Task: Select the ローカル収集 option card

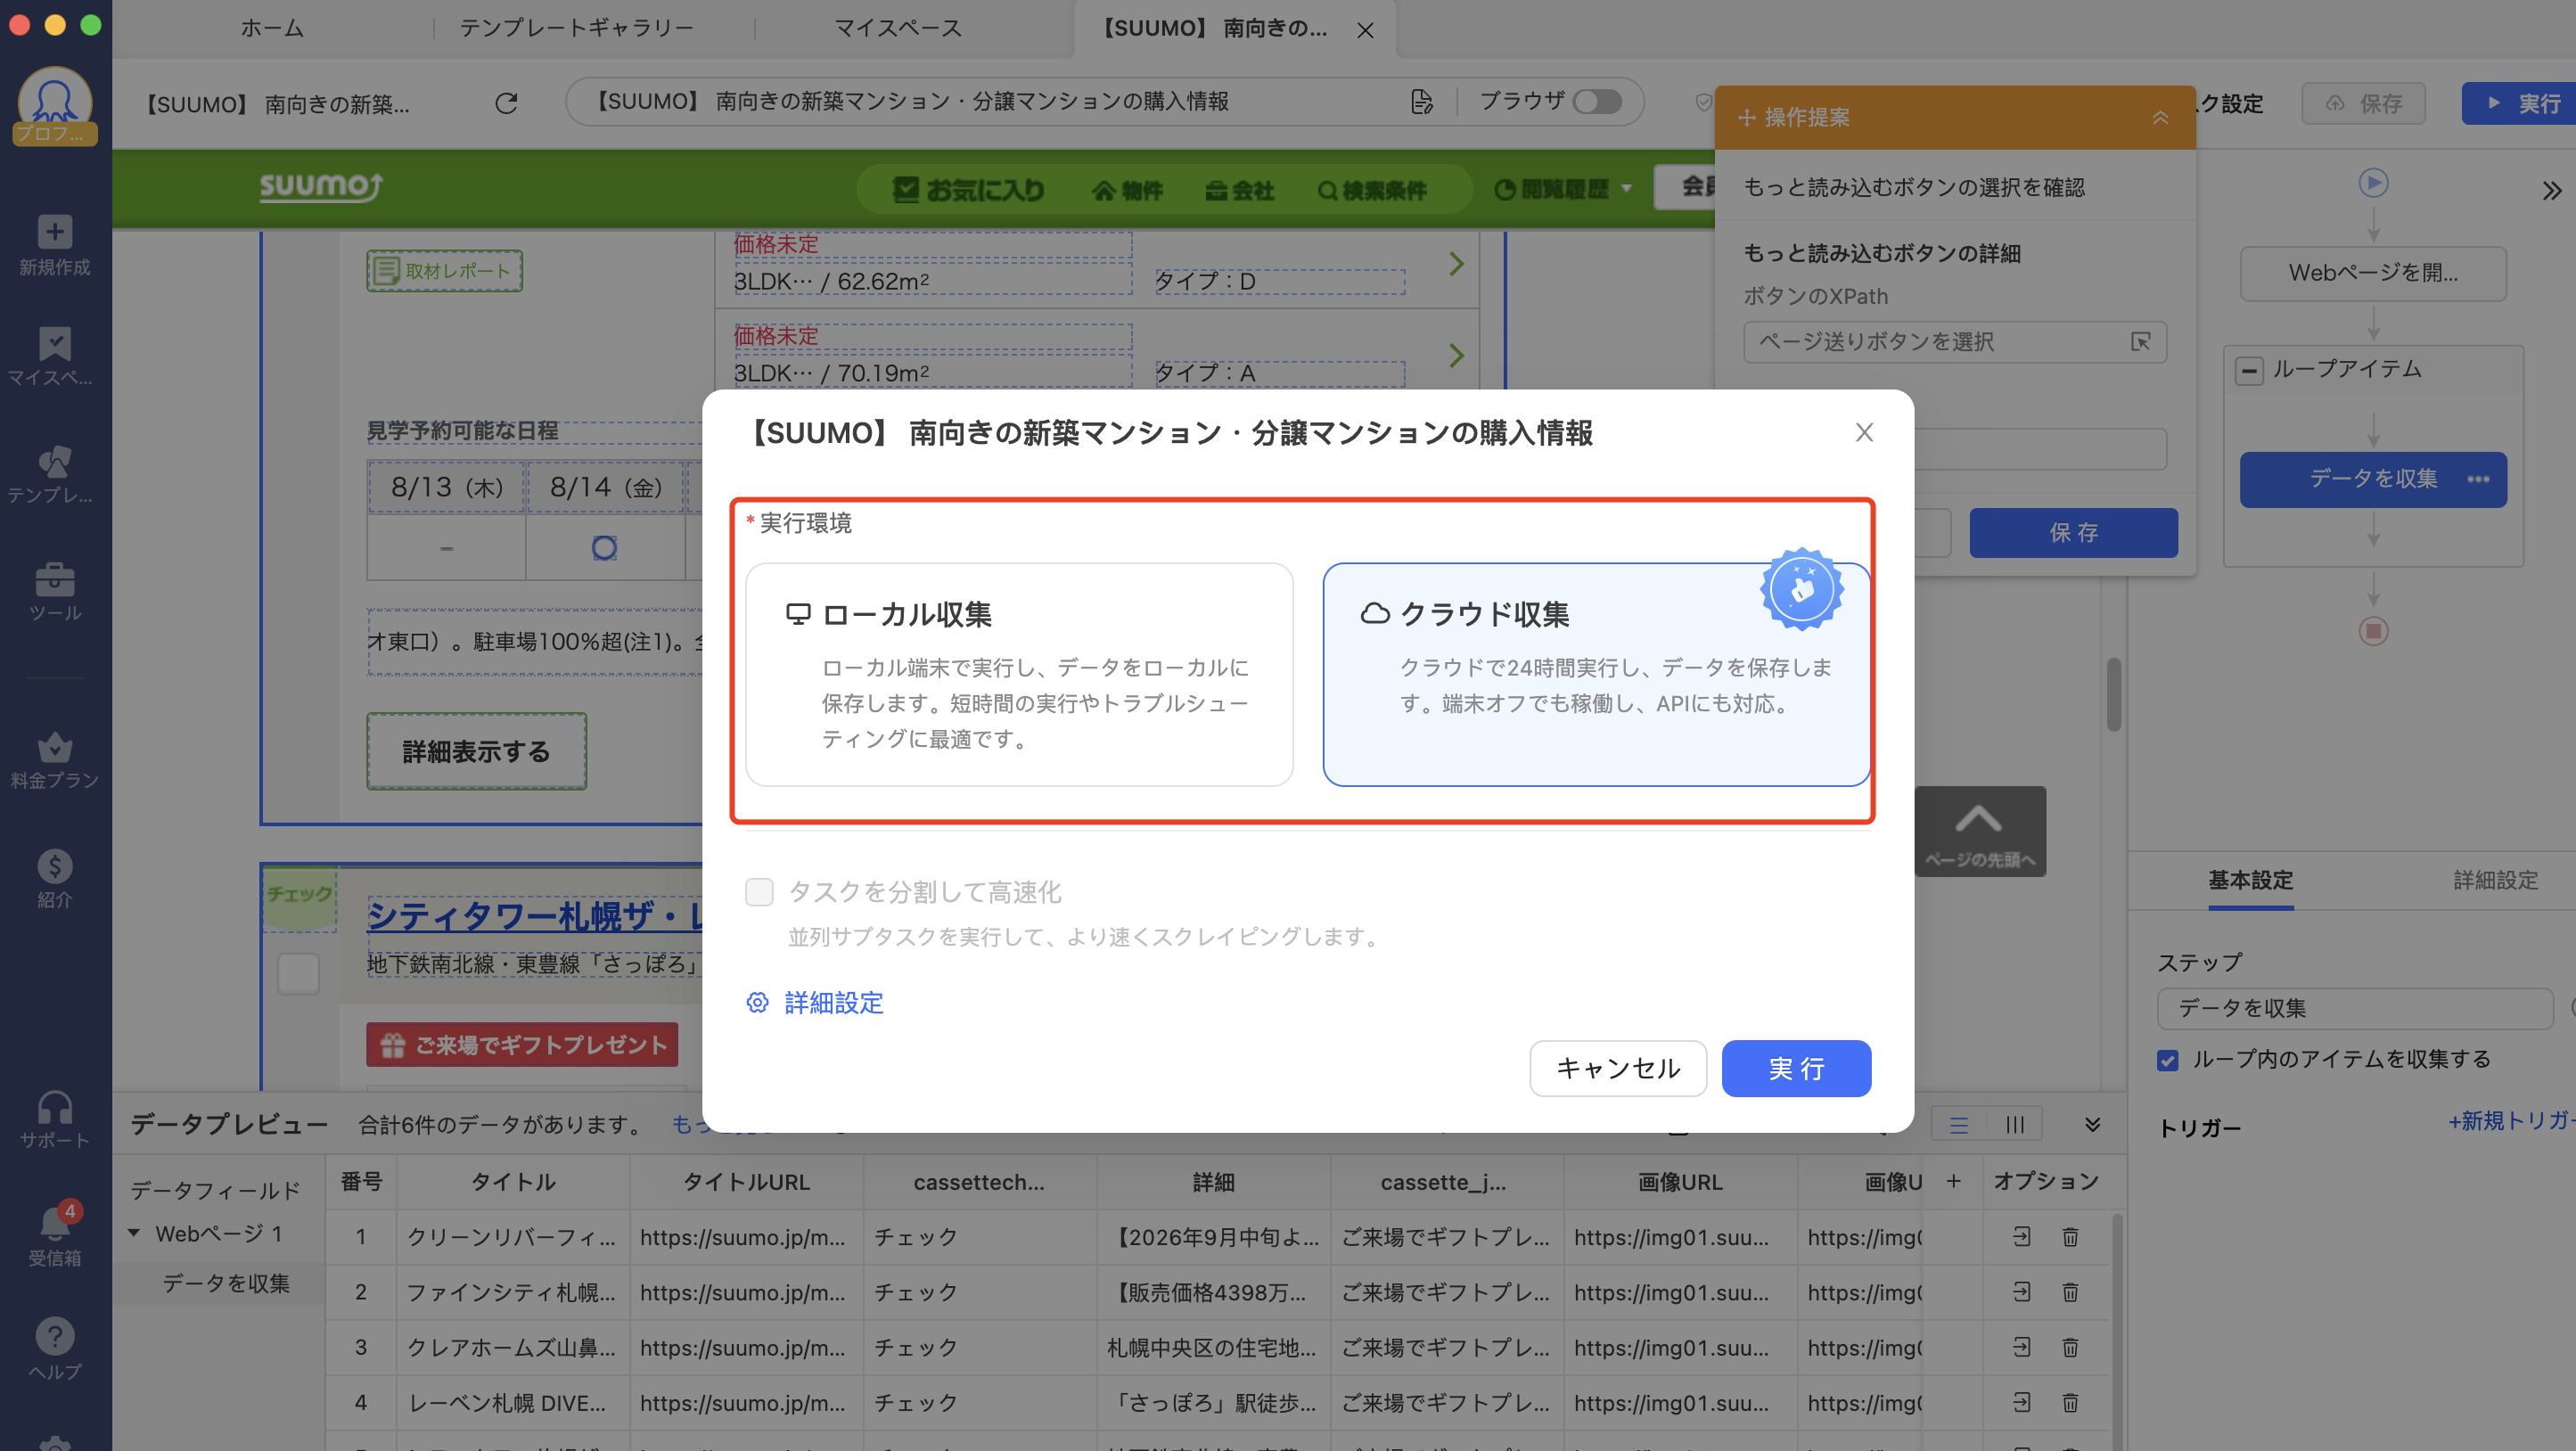Action: [1019, 674]
